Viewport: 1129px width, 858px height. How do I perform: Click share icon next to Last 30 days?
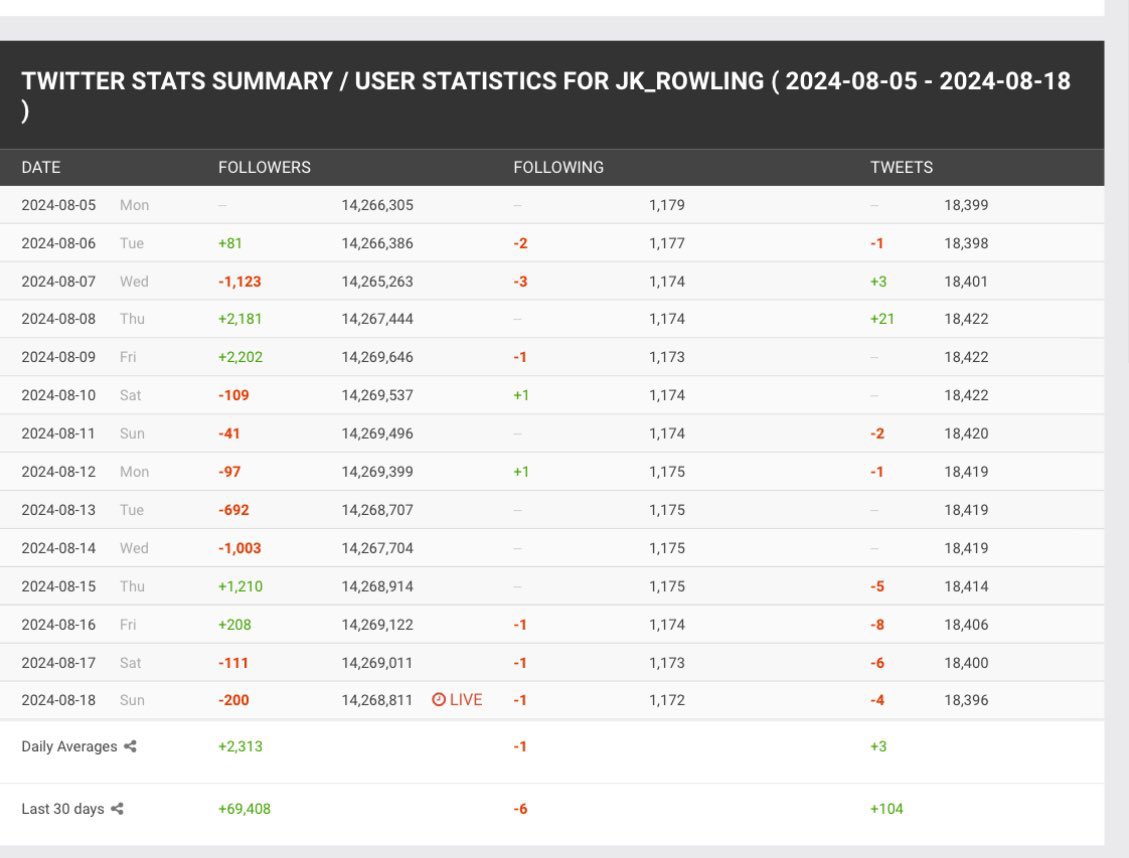[117, 809]
